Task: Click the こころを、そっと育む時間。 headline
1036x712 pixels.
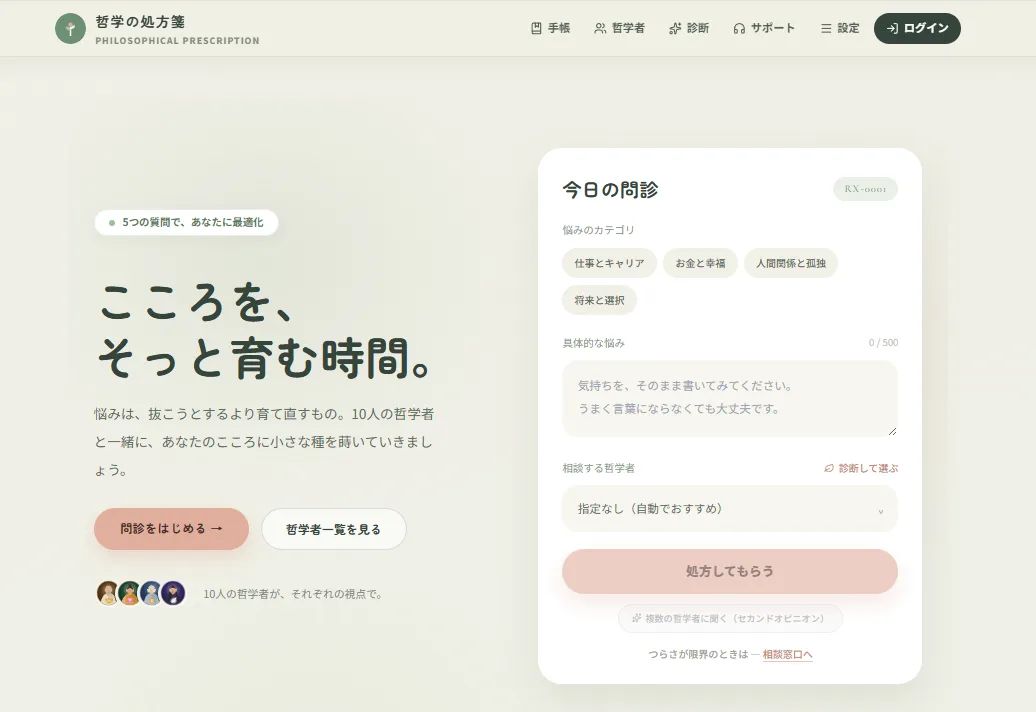Action: (266, 330)
